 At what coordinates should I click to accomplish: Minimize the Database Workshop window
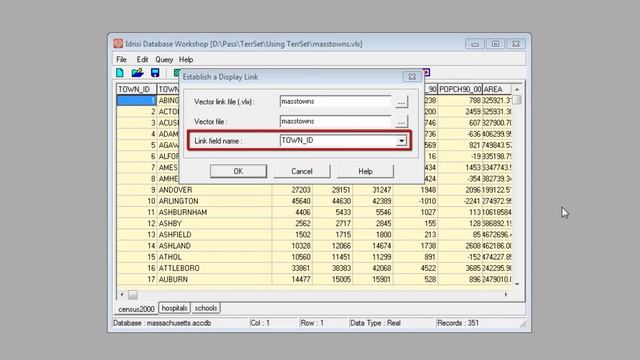(x=475, y=44)
